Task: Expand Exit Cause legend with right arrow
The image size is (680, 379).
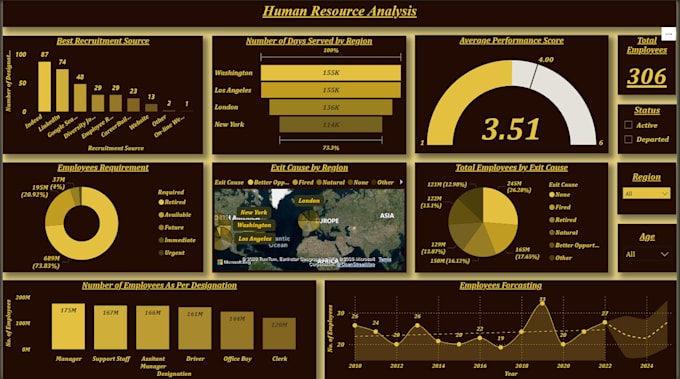Action: pyautogui.click(x=401, y=182)
